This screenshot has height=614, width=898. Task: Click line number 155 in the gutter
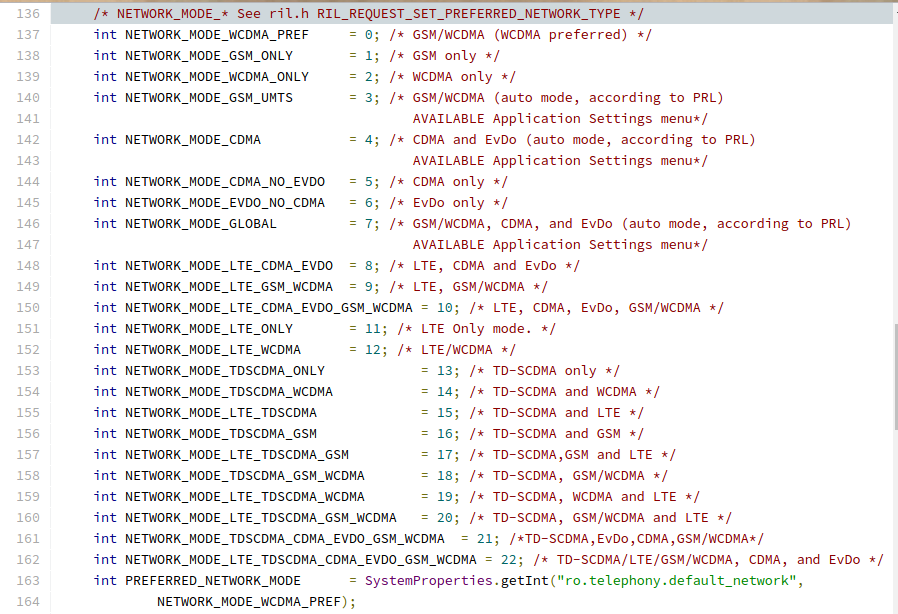point(28,413)
